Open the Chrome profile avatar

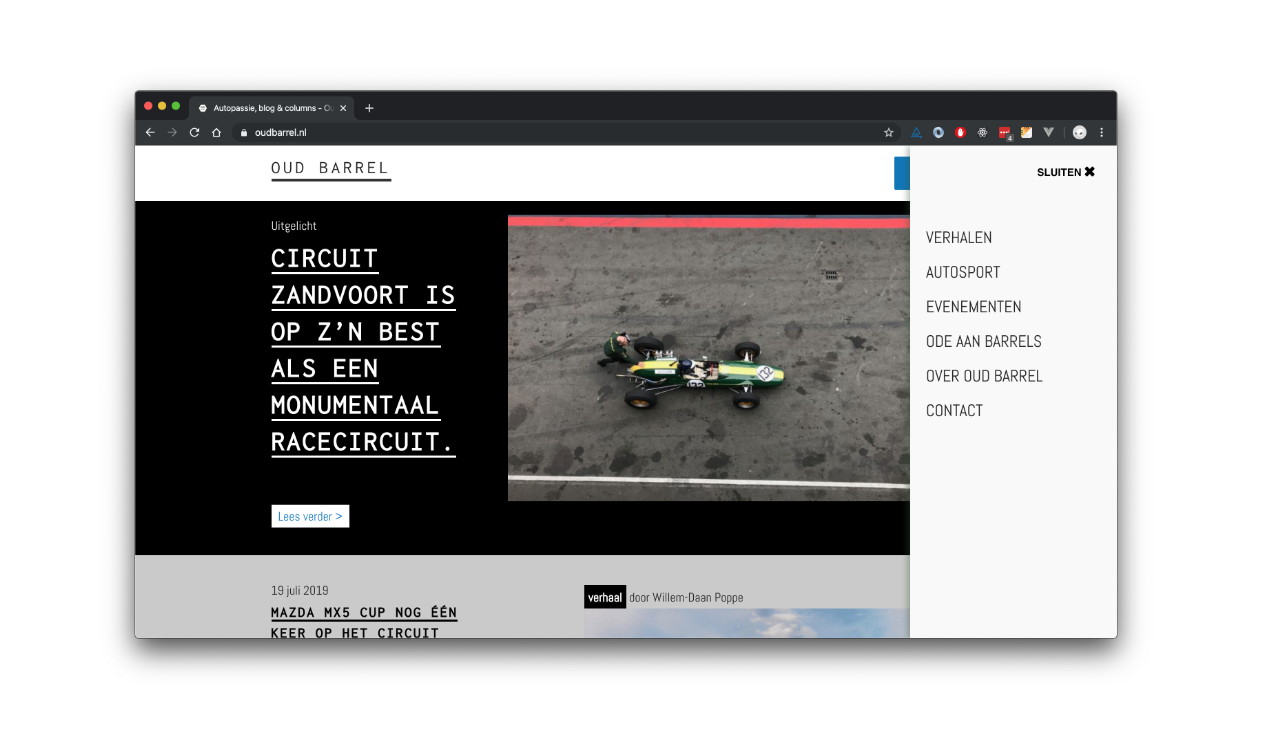[1079, 132]
